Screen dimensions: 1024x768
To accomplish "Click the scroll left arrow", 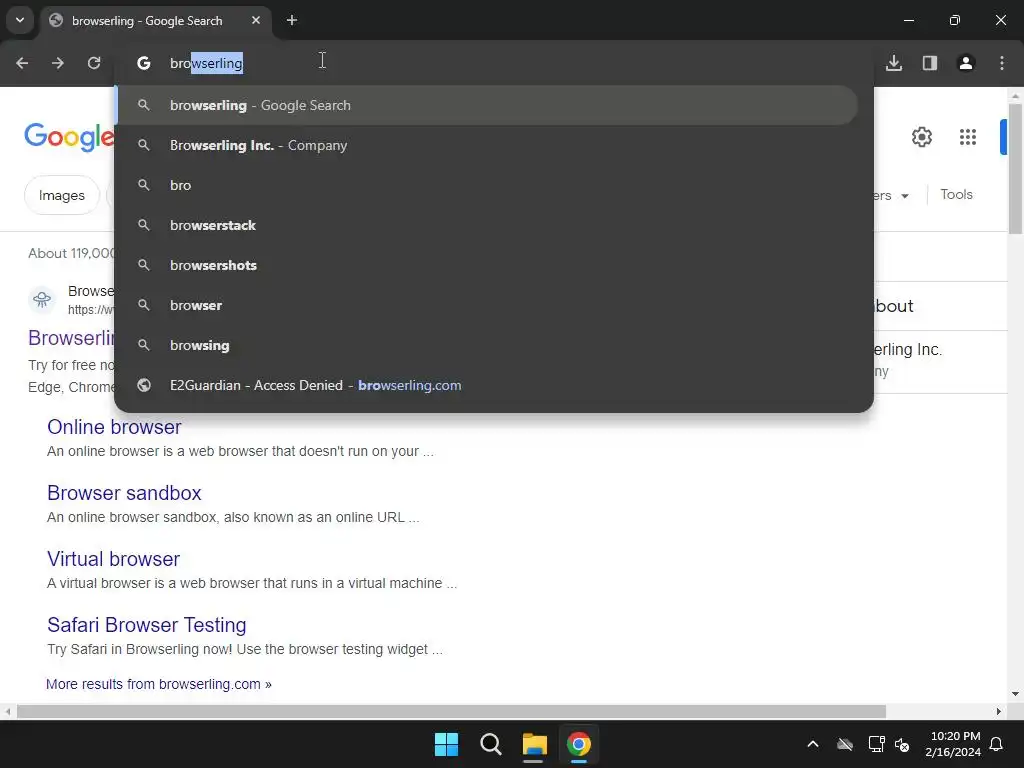I will pos(8,711).
